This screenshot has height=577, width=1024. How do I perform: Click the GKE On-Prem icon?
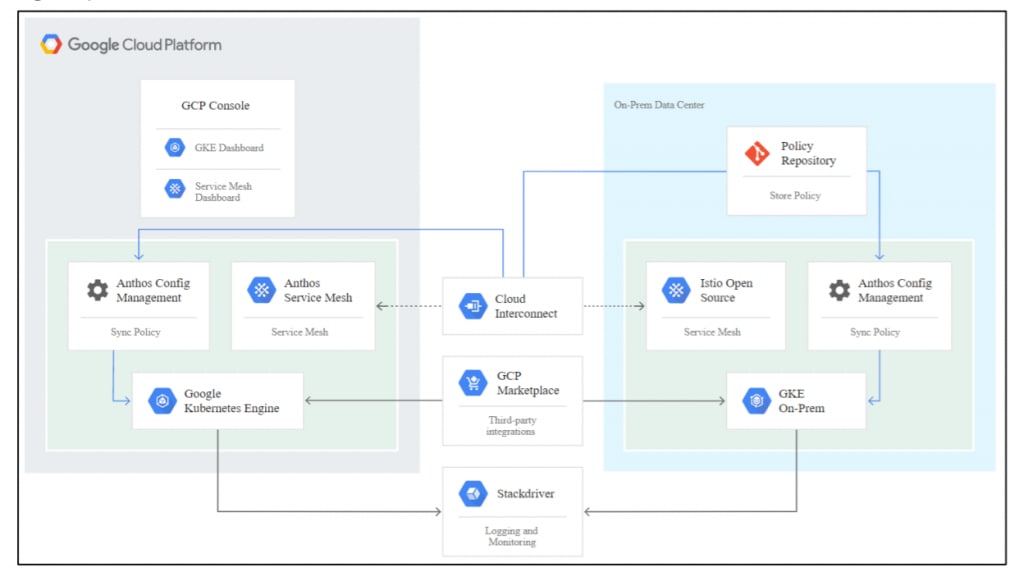[x=757, y=401]
